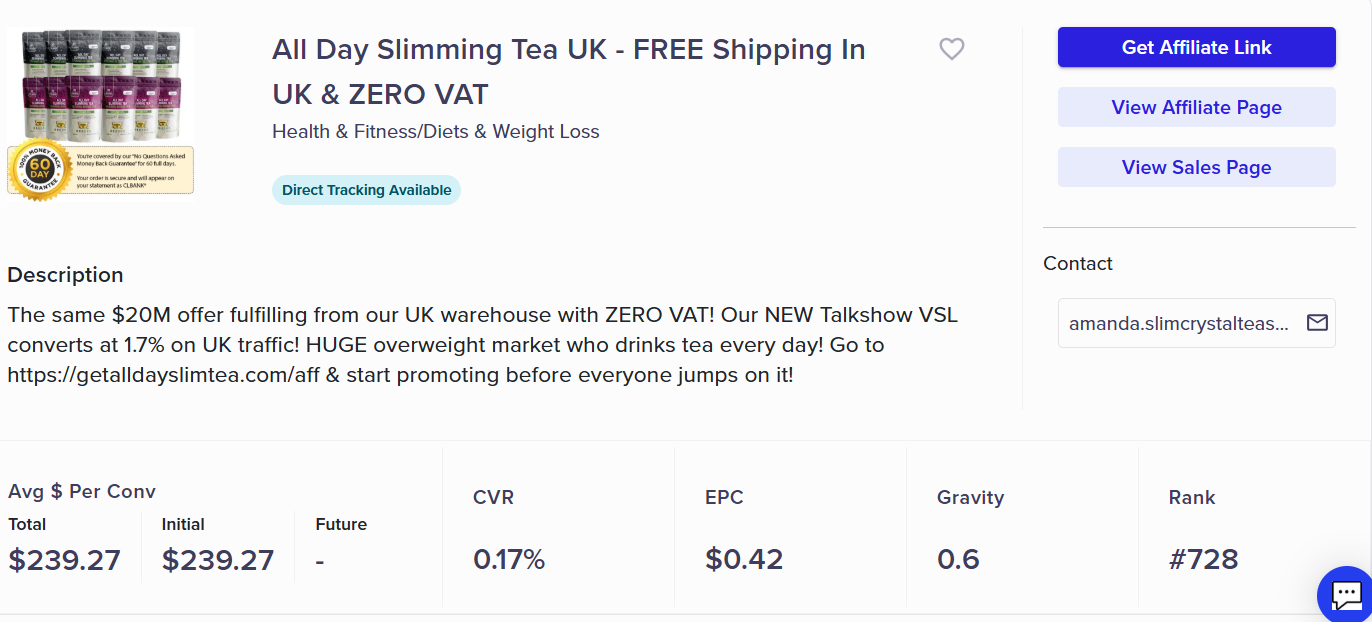Image resolution: width=1372 pixels, height=622 pixels.
Task: Click the EPC $0.42 value
Action: [x=743, y=559]
